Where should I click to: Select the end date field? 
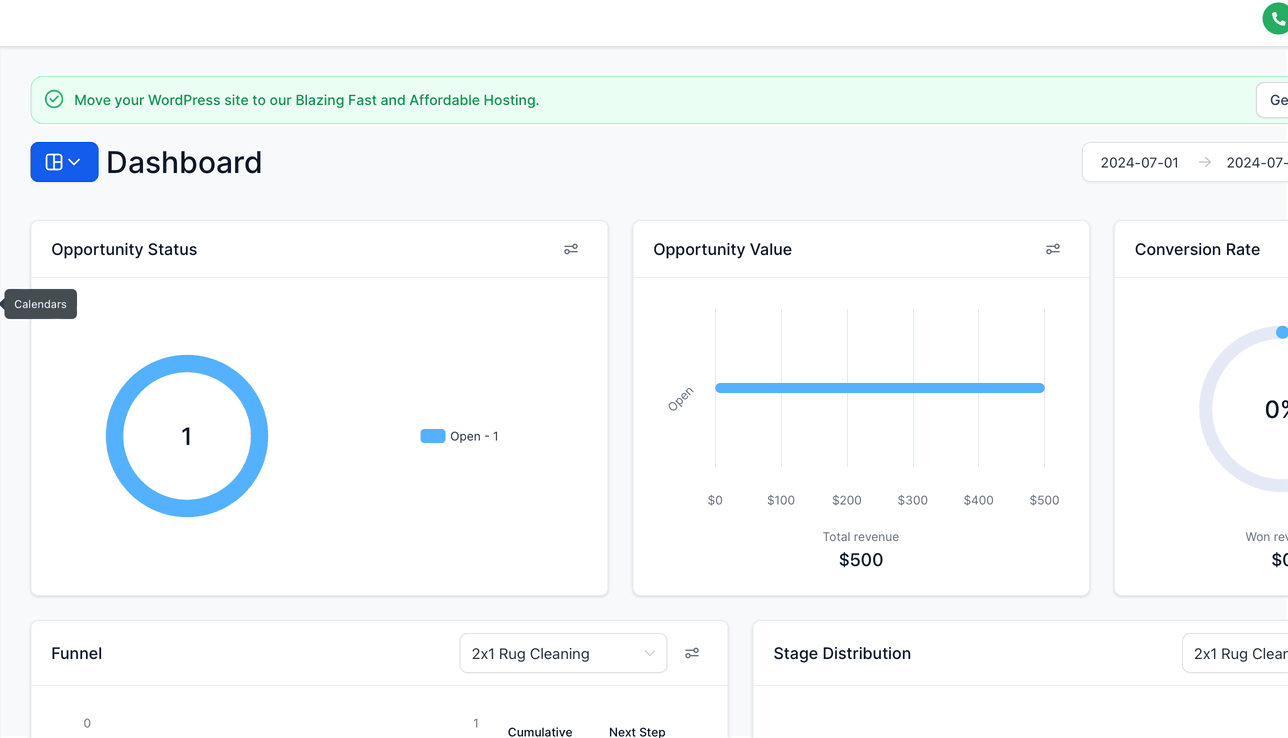tap(1257, 162)
